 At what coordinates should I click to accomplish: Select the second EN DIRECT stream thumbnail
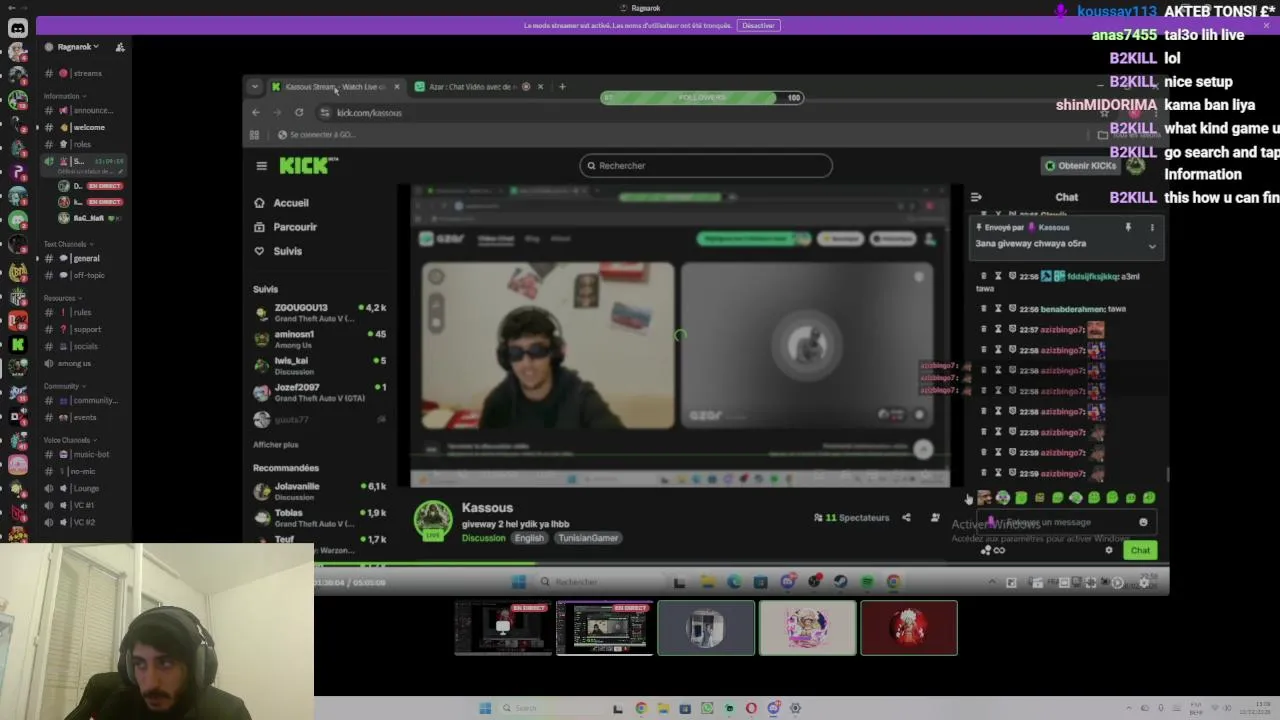click(604, 628)
